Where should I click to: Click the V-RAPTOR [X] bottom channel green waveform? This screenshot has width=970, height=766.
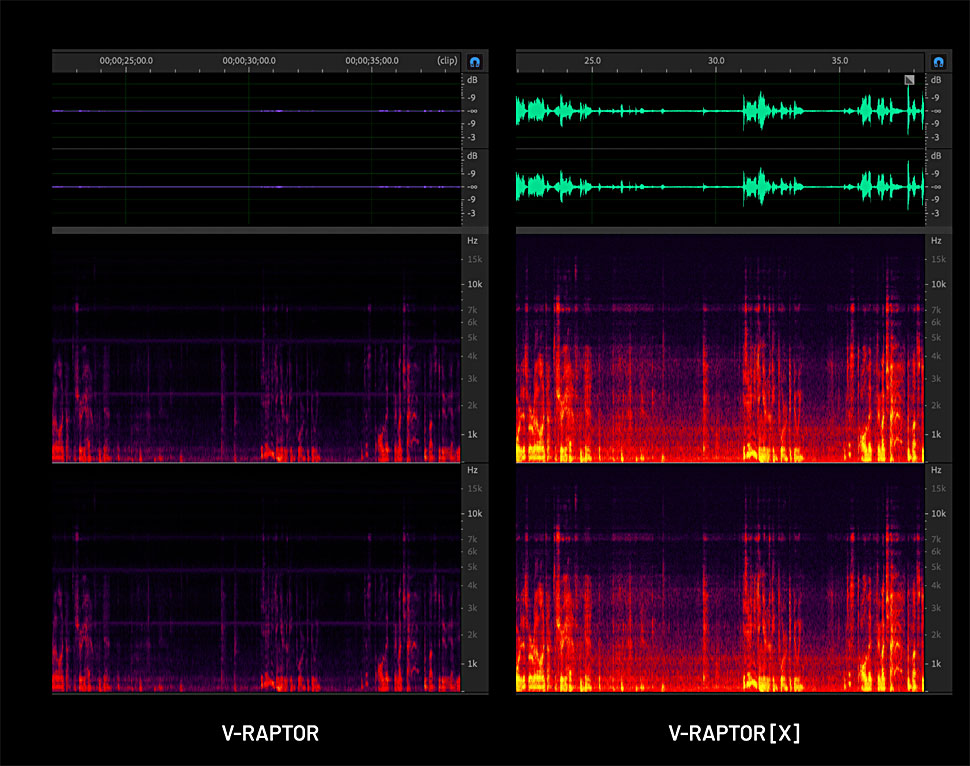click(720, 187)
